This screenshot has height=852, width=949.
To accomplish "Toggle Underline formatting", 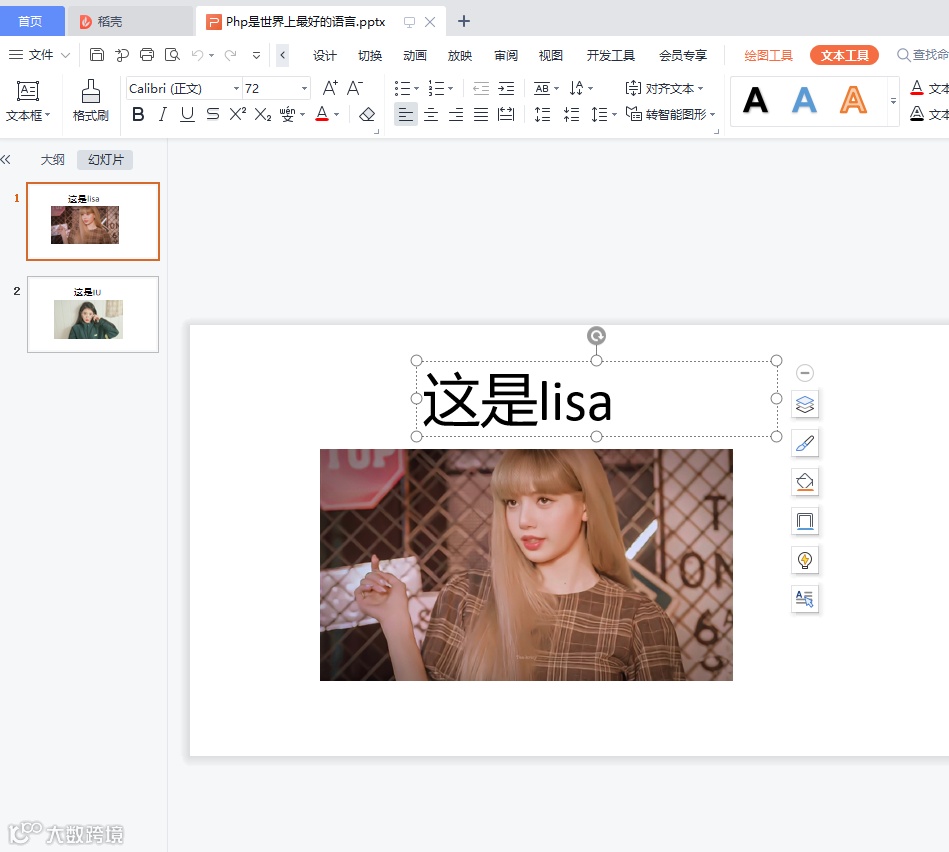I will point(188,114).
